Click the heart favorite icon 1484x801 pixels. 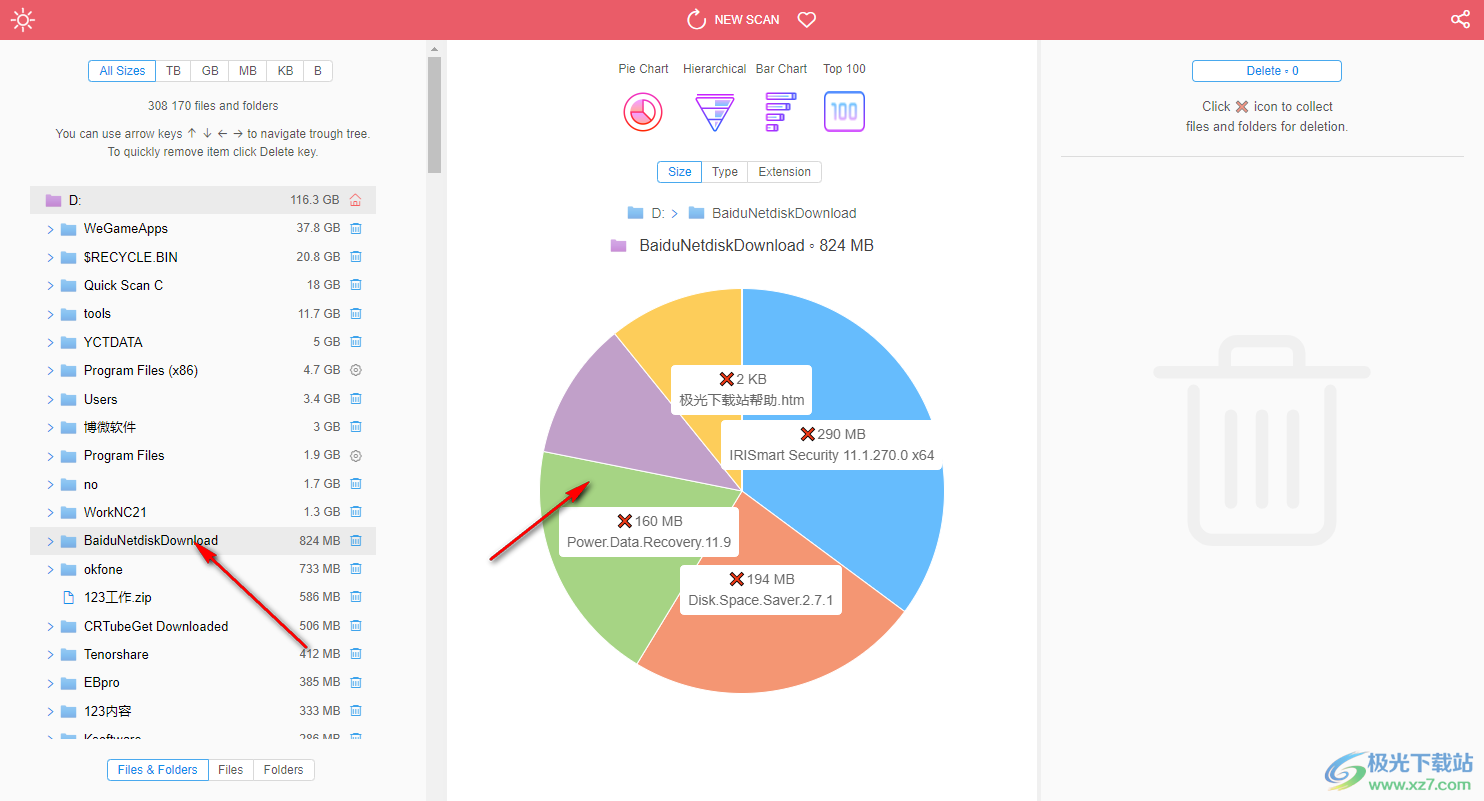[x=807, y=20]
